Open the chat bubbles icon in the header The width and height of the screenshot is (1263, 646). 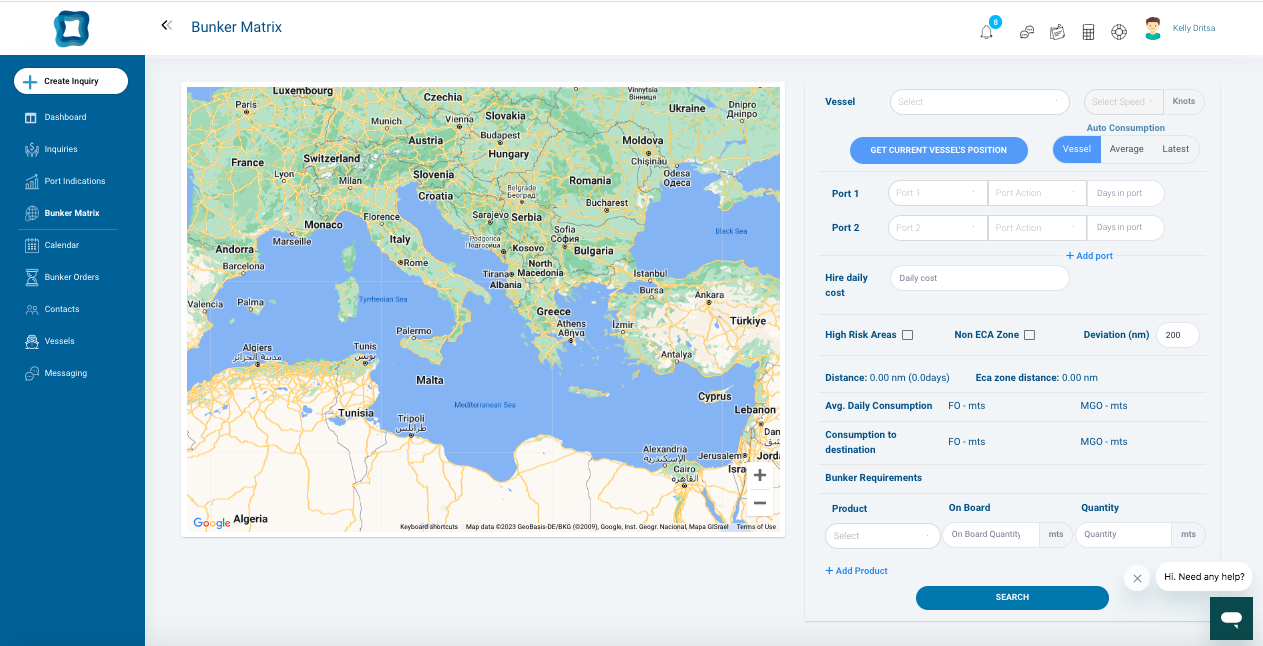(1026, 32)
